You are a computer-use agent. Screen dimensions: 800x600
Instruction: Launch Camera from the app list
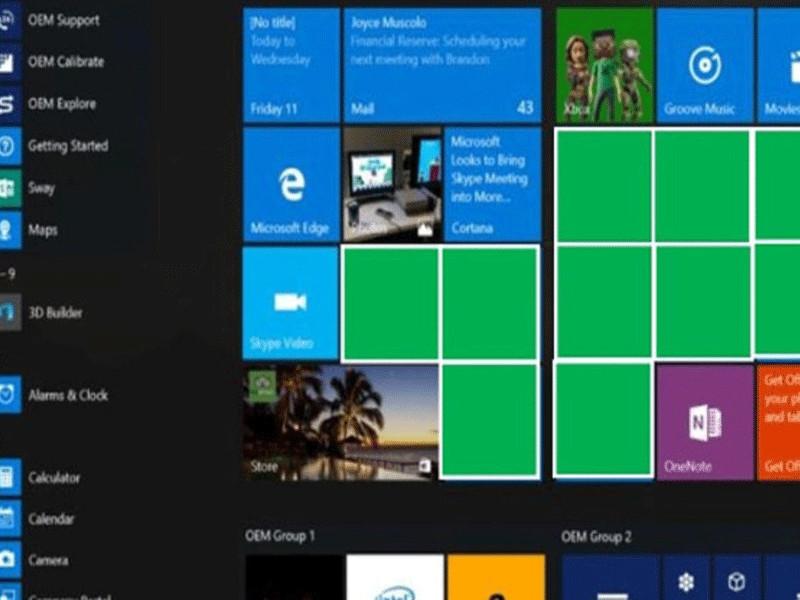click(34, 560)
